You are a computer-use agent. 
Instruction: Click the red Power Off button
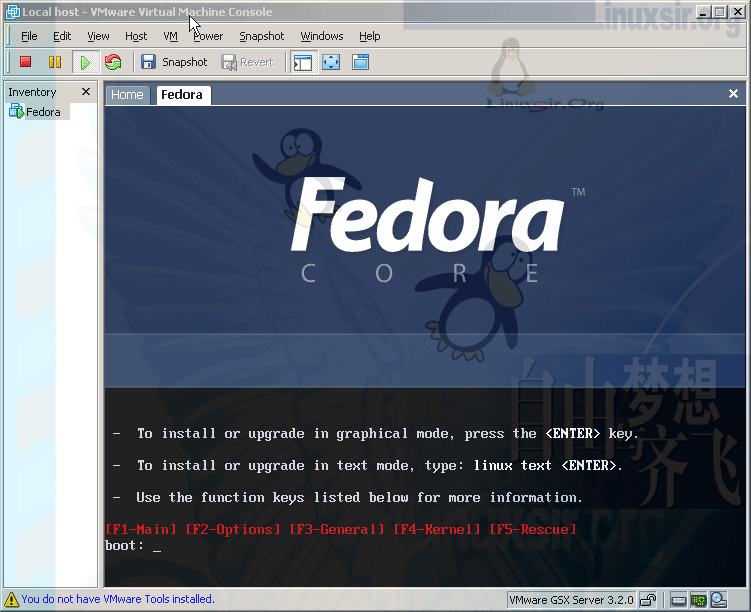point(25,62)
